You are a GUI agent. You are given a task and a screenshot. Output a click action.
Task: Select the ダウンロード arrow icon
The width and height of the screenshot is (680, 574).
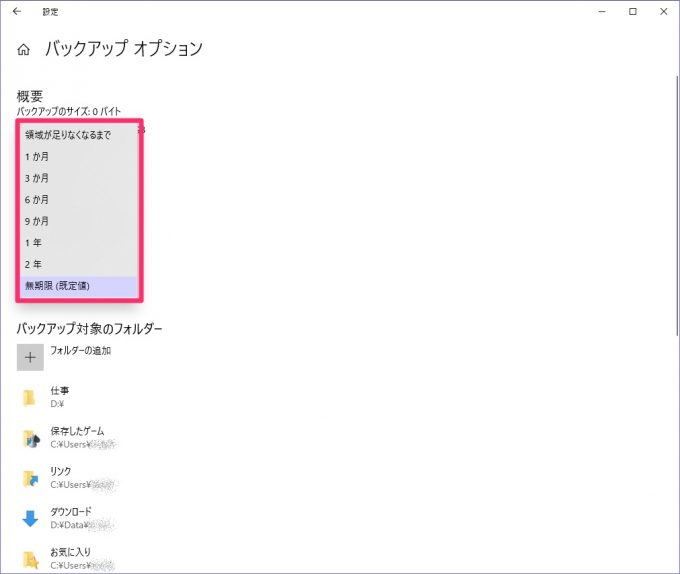tap(30, 519)
